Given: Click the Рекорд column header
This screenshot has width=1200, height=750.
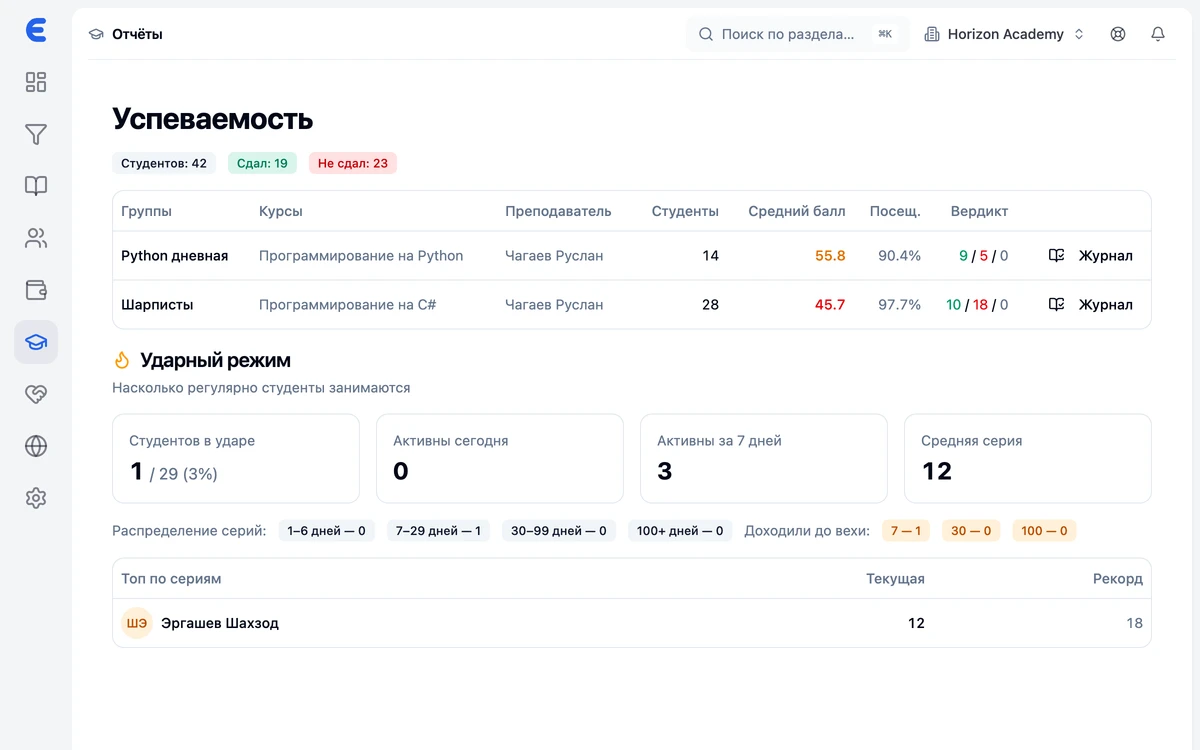Looking at the screenshot, I should (1118, 579).
